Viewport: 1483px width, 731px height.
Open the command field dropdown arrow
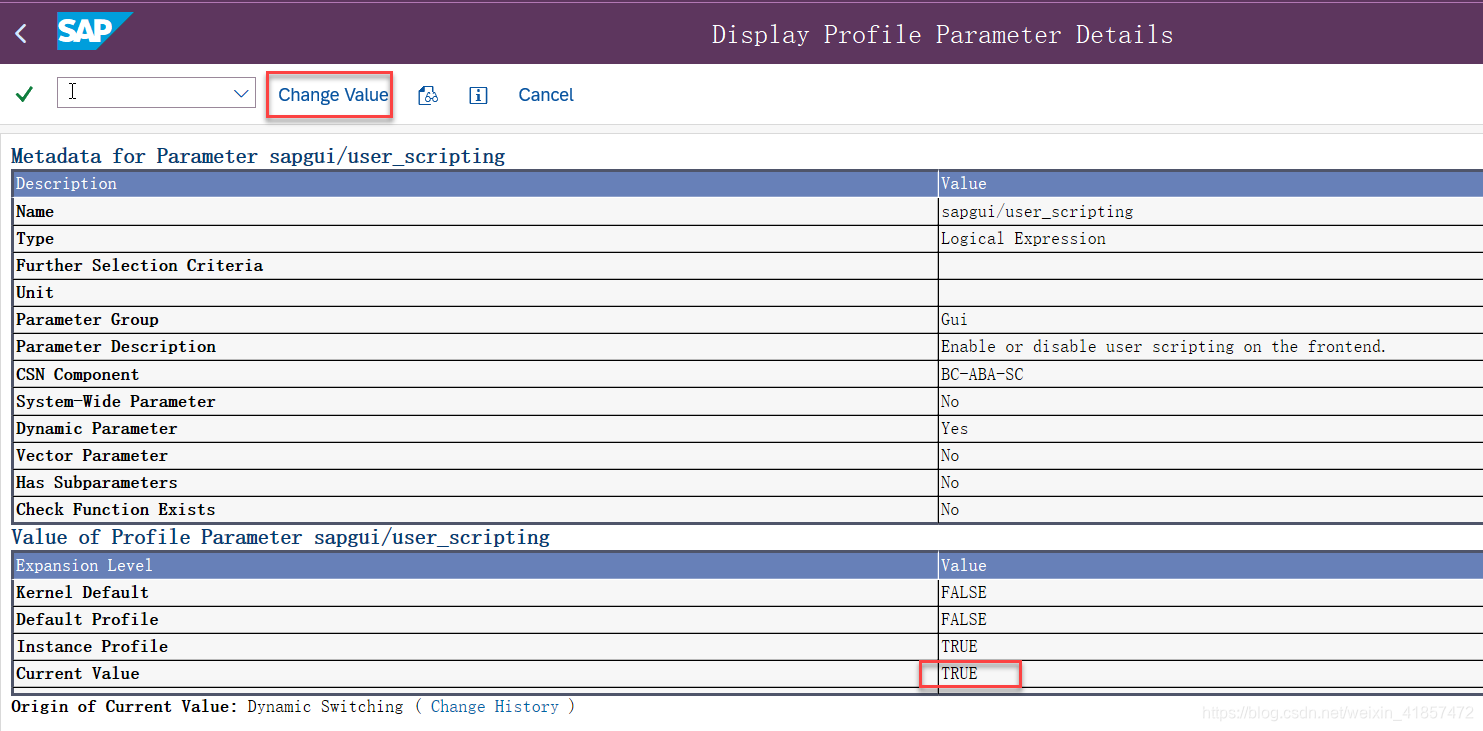click(x=241, y=94)
